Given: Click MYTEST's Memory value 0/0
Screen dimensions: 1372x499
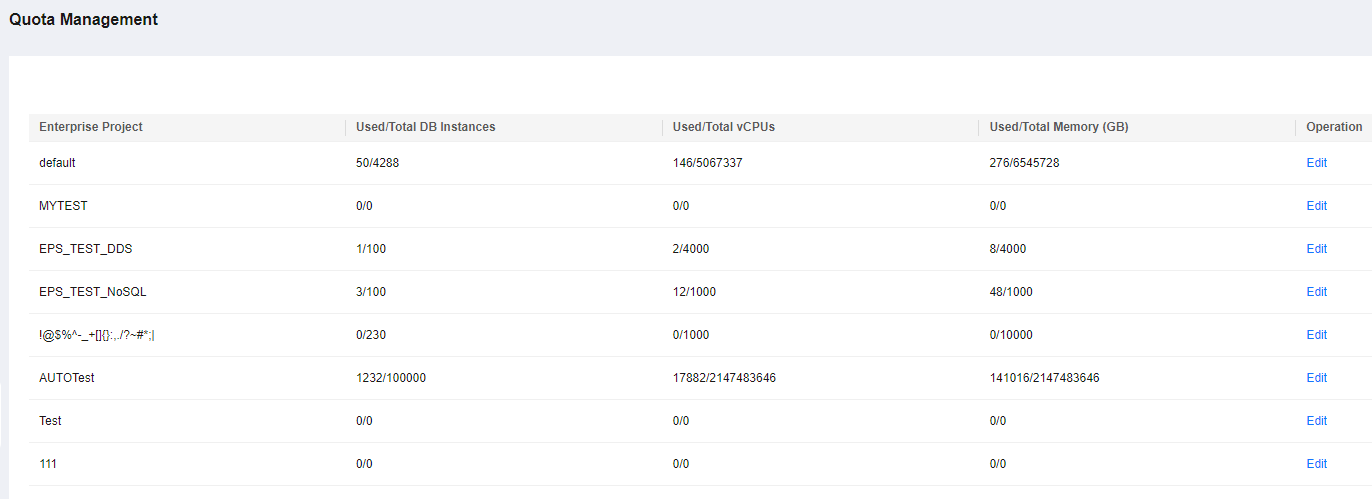Looking at the screenshot, I should 997,206.
